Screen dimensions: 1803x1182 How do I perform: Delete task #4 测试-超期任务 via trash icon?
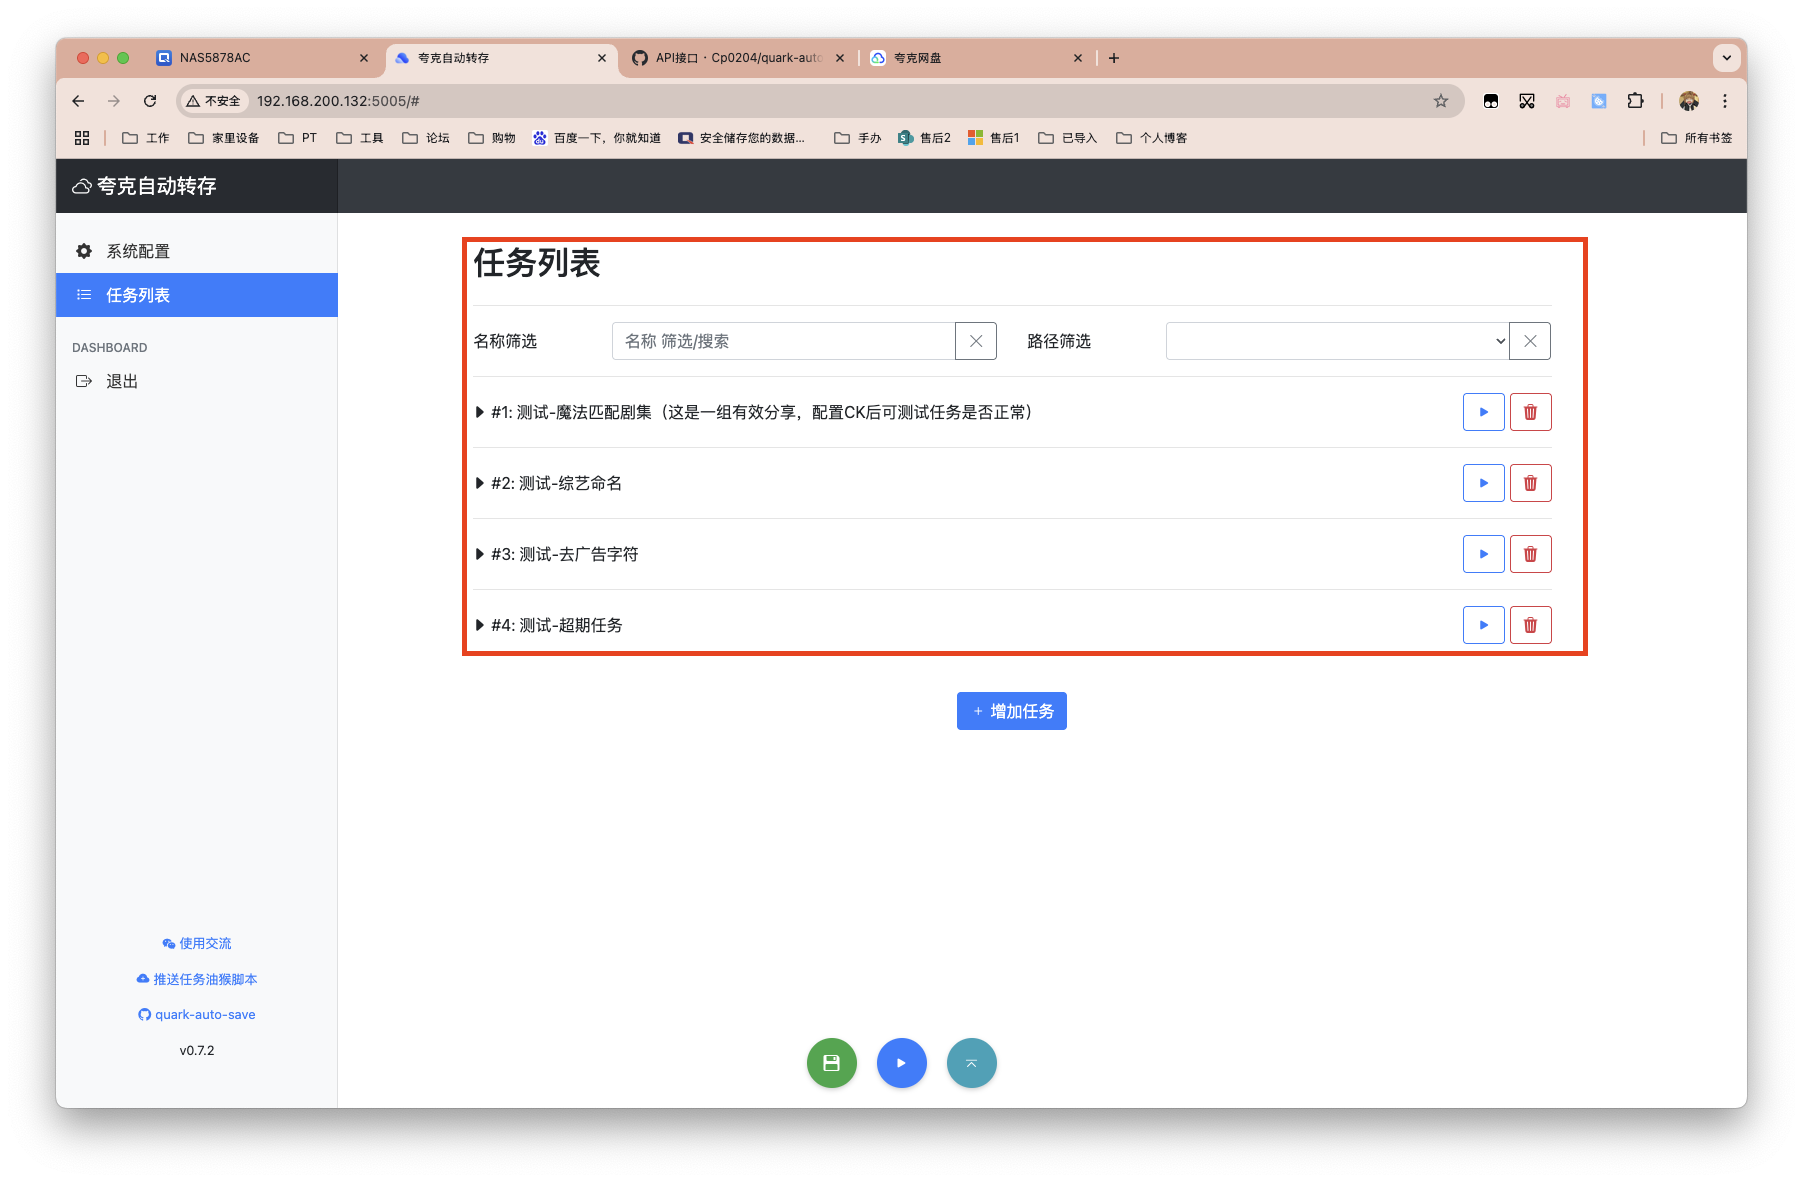[1530, 625]
